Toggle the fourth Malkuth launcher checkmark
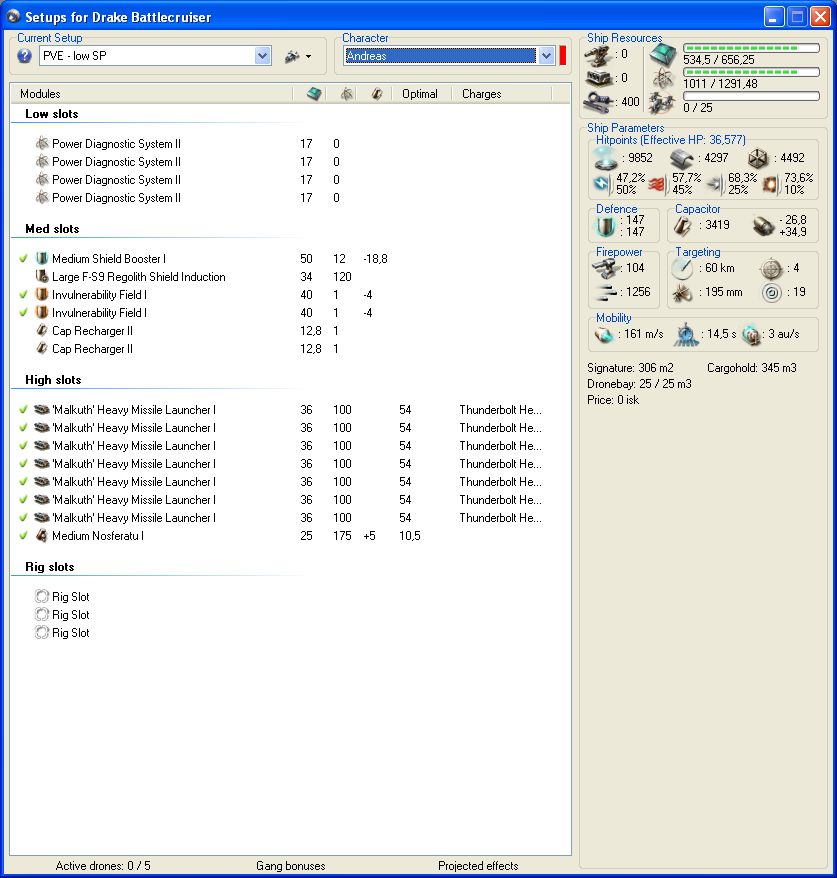837x878 pixels. click(x=24, y=464)
